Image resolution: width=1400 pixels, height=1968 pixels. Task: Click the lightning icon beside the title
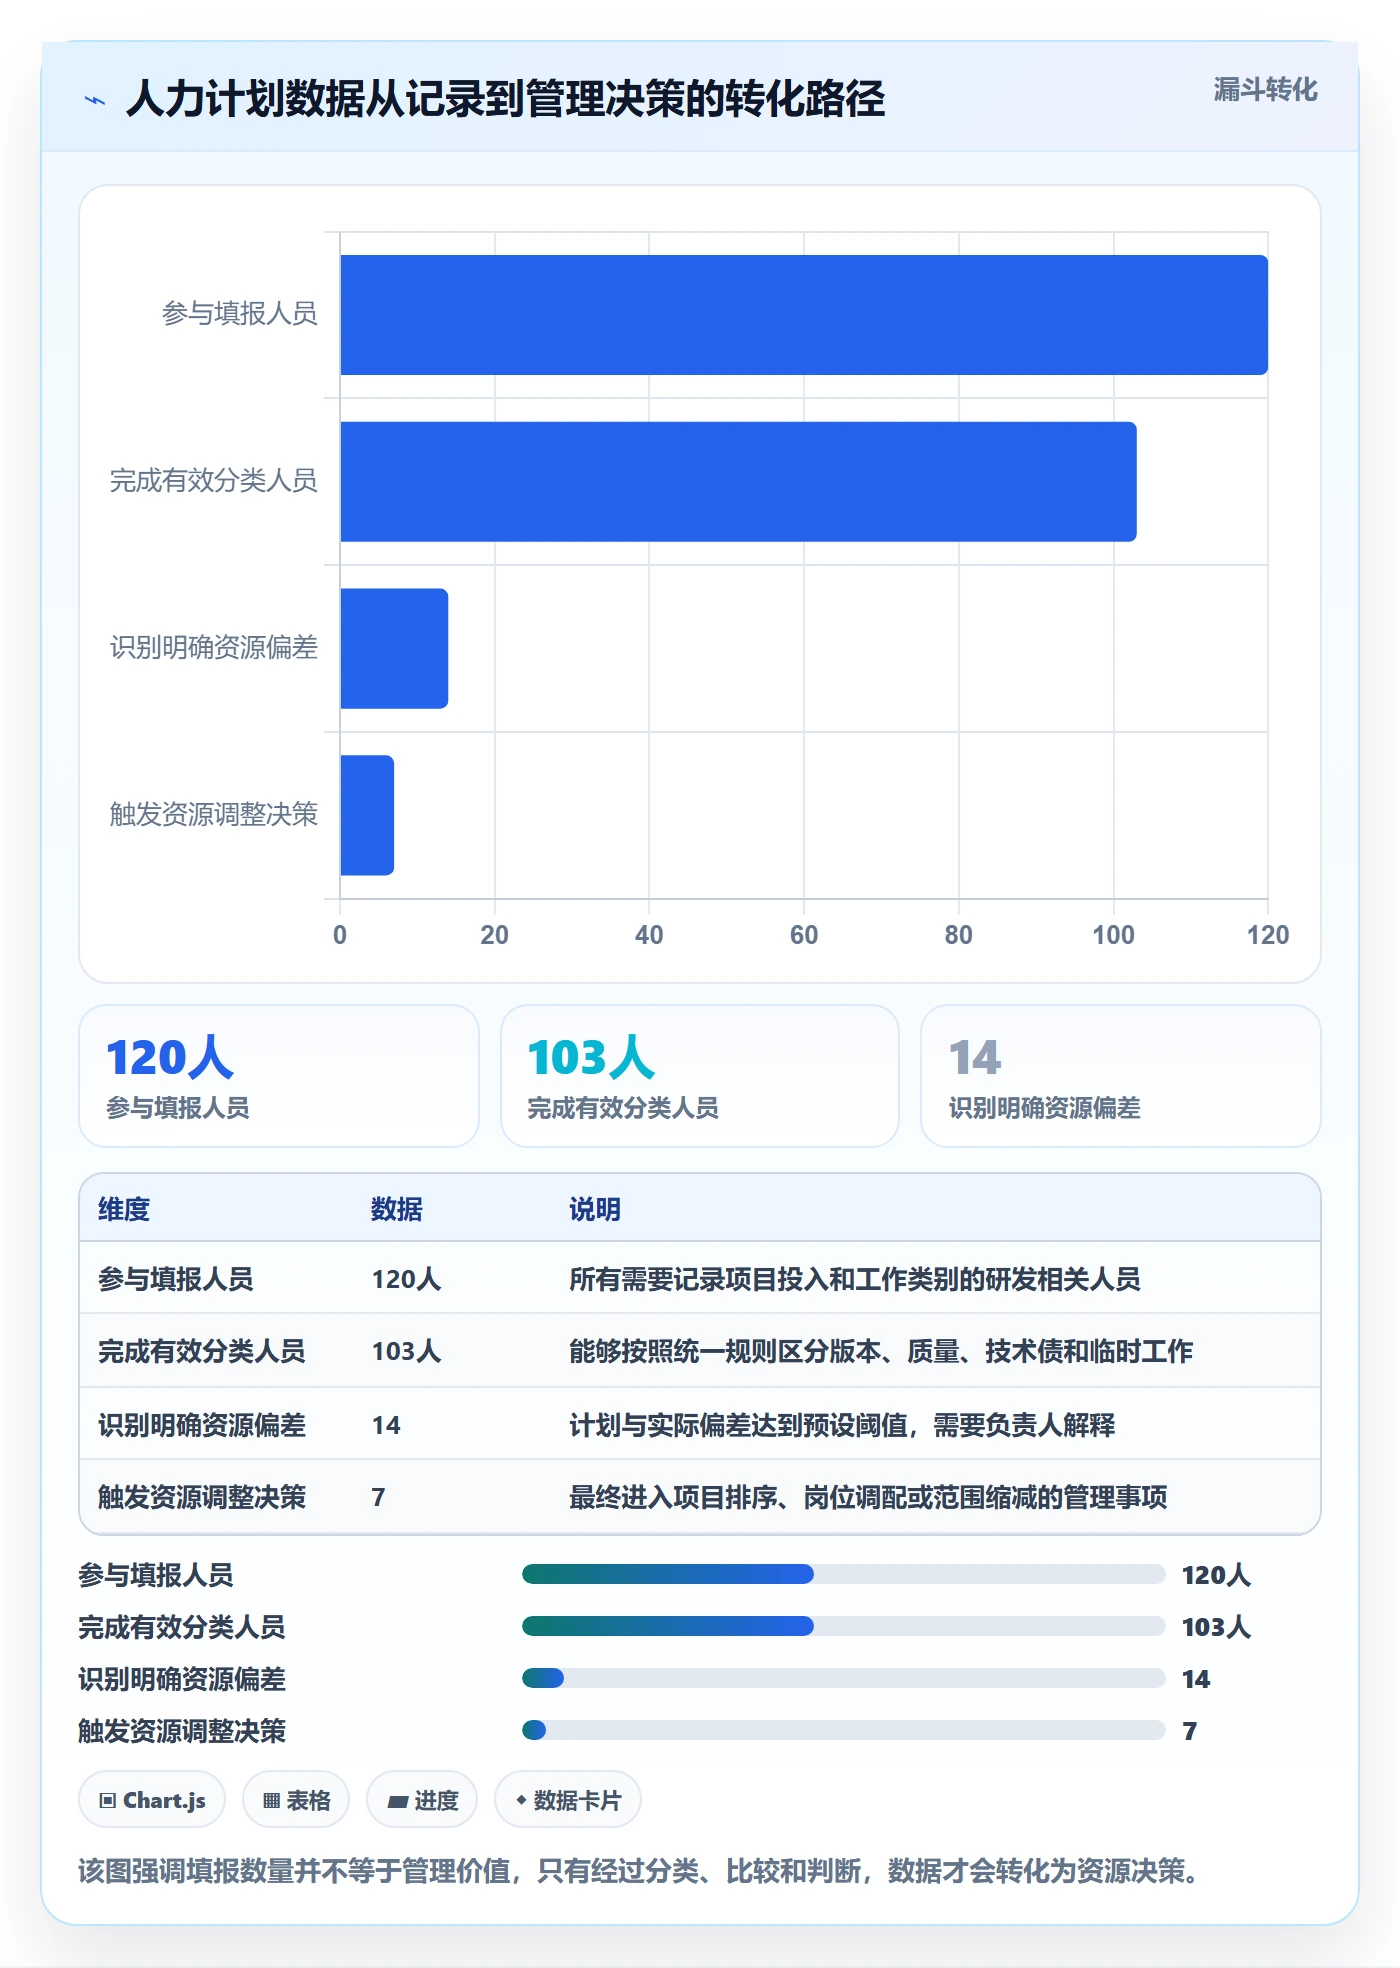point(95,100)
